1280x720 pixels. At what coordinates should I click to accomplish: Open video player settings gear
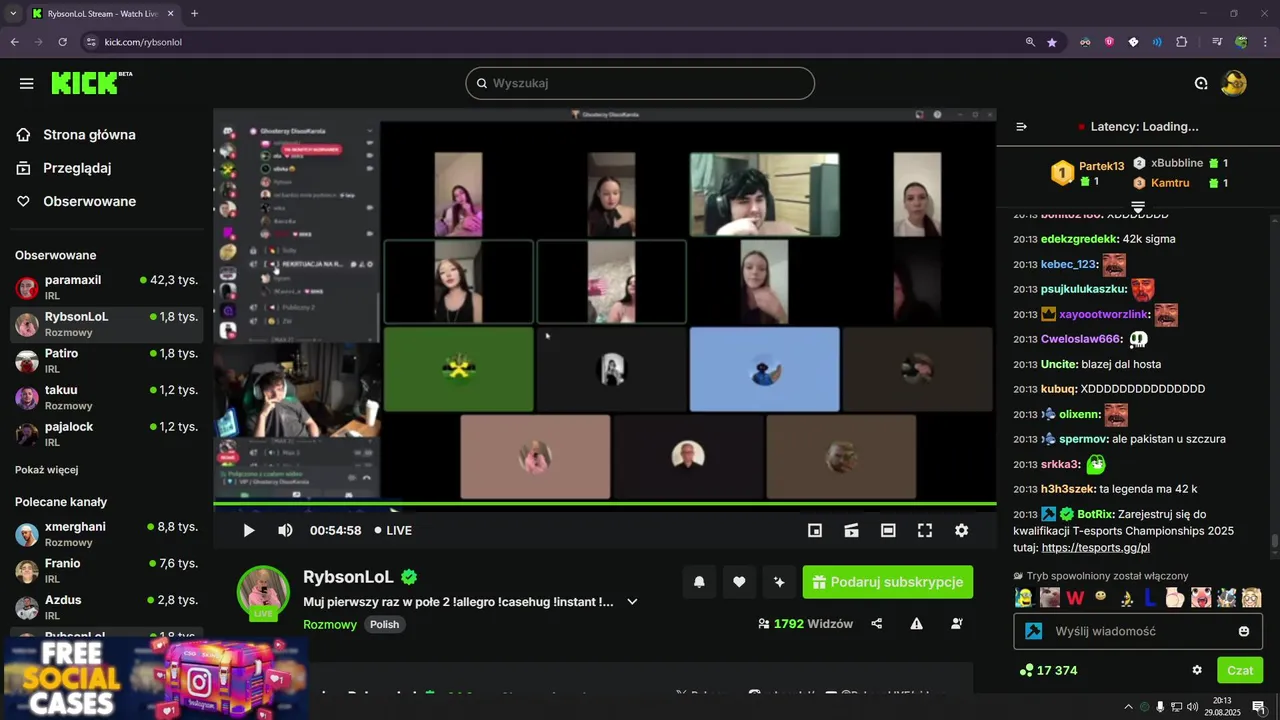pos(961,530)
